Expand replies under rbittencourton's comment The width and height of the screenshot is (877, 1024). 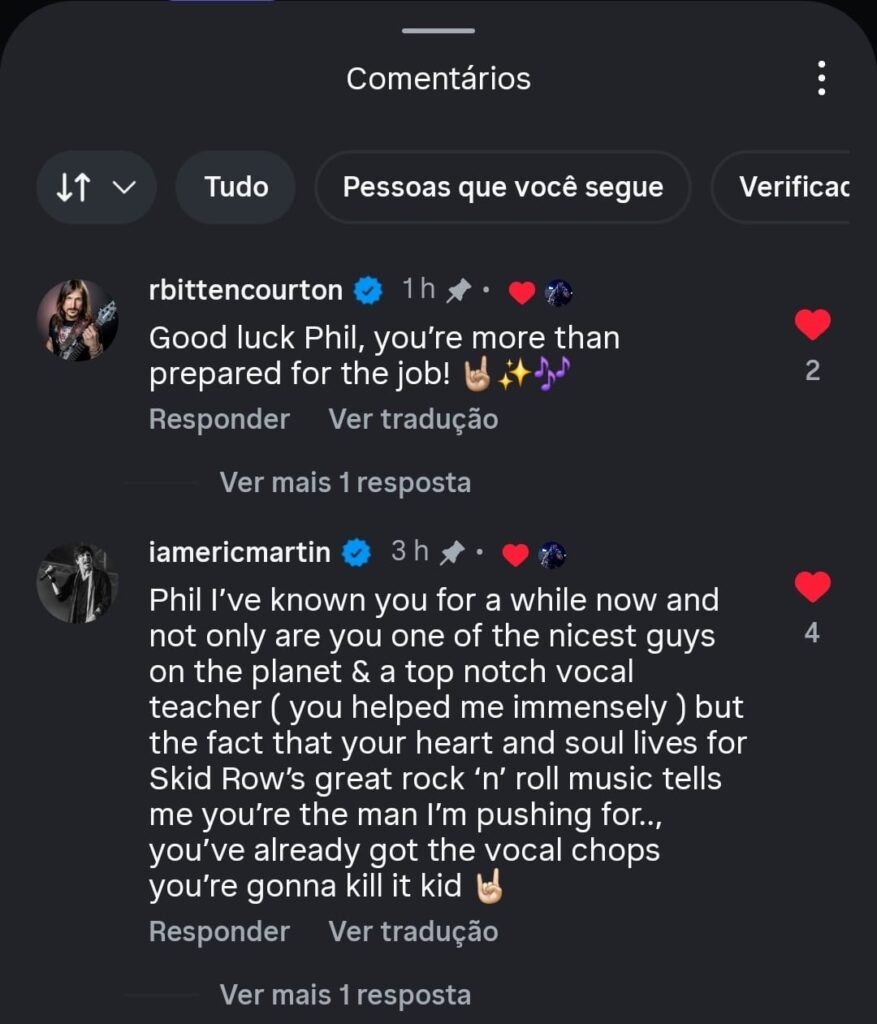(x=345, y=483)
